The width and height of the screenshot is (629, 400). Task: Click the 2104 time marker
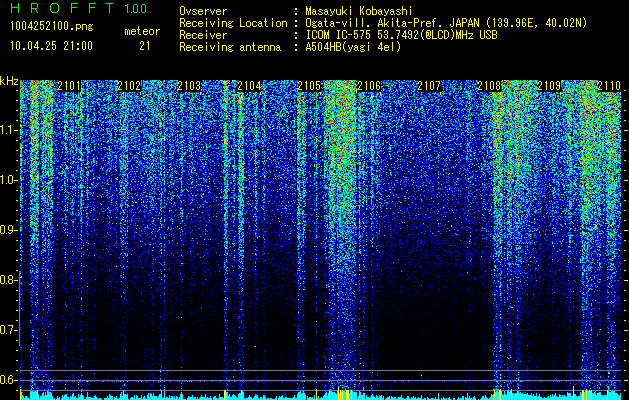coord(249,86)
